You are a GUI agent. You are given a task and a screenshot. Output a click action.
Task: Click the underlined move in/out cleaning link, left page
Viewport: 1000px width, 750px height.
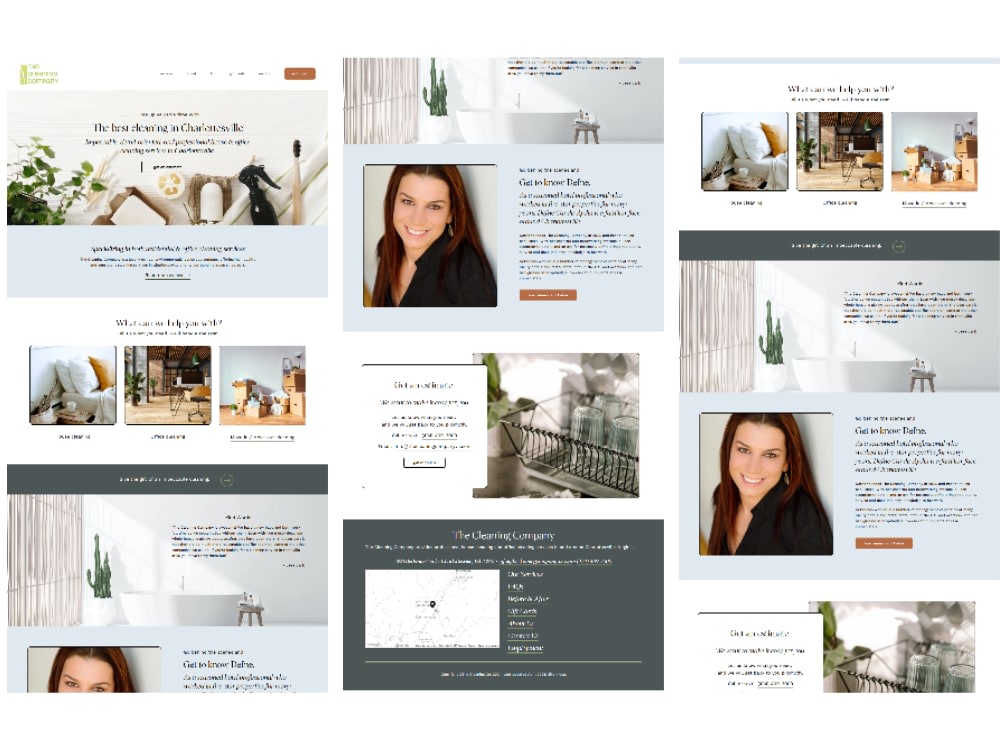click(x=262, y=438)
